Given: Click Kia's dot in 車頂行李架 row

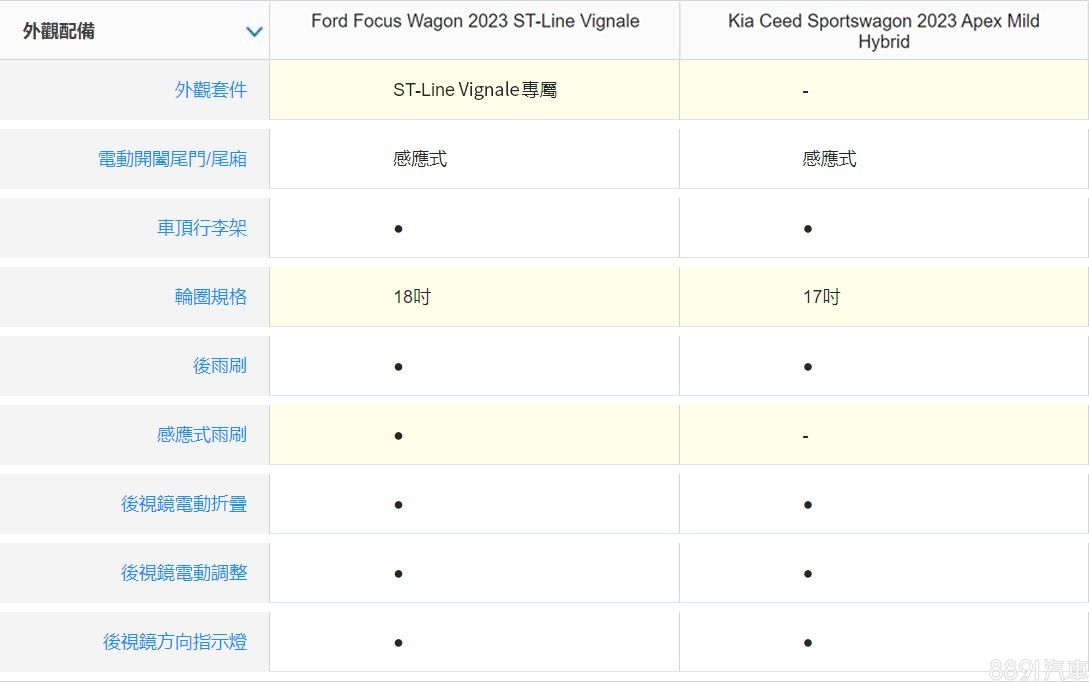Looking at the screenshot, I should tap(807, 229).
